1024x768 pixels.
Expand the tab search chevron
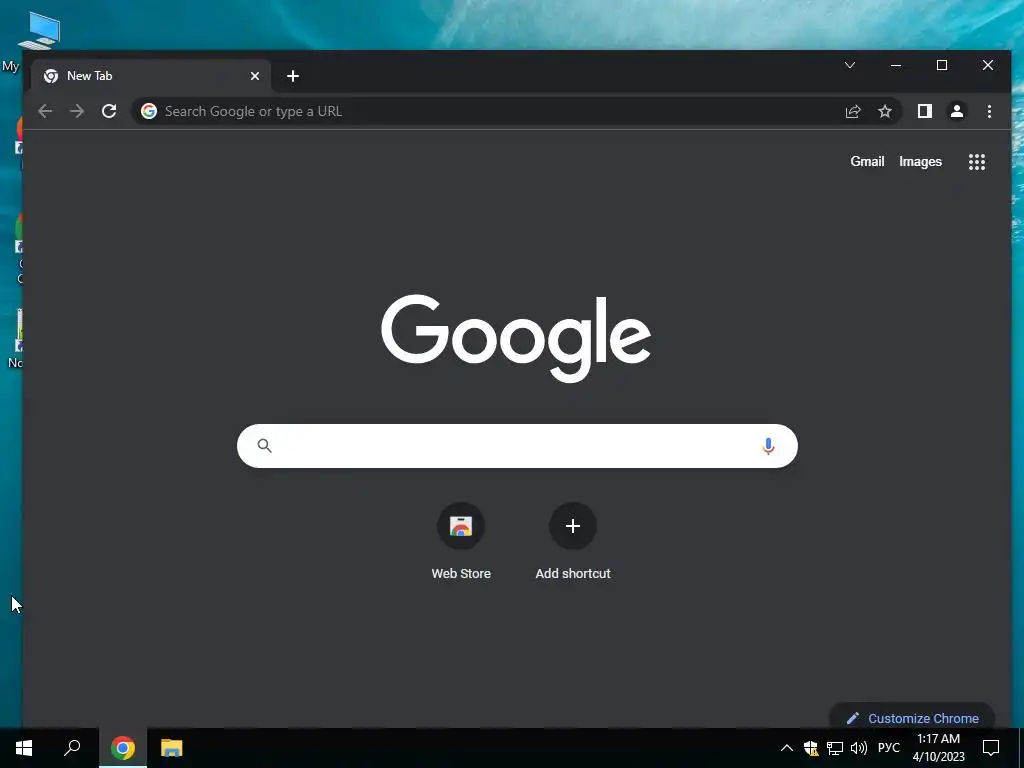(x=850, y=65)
